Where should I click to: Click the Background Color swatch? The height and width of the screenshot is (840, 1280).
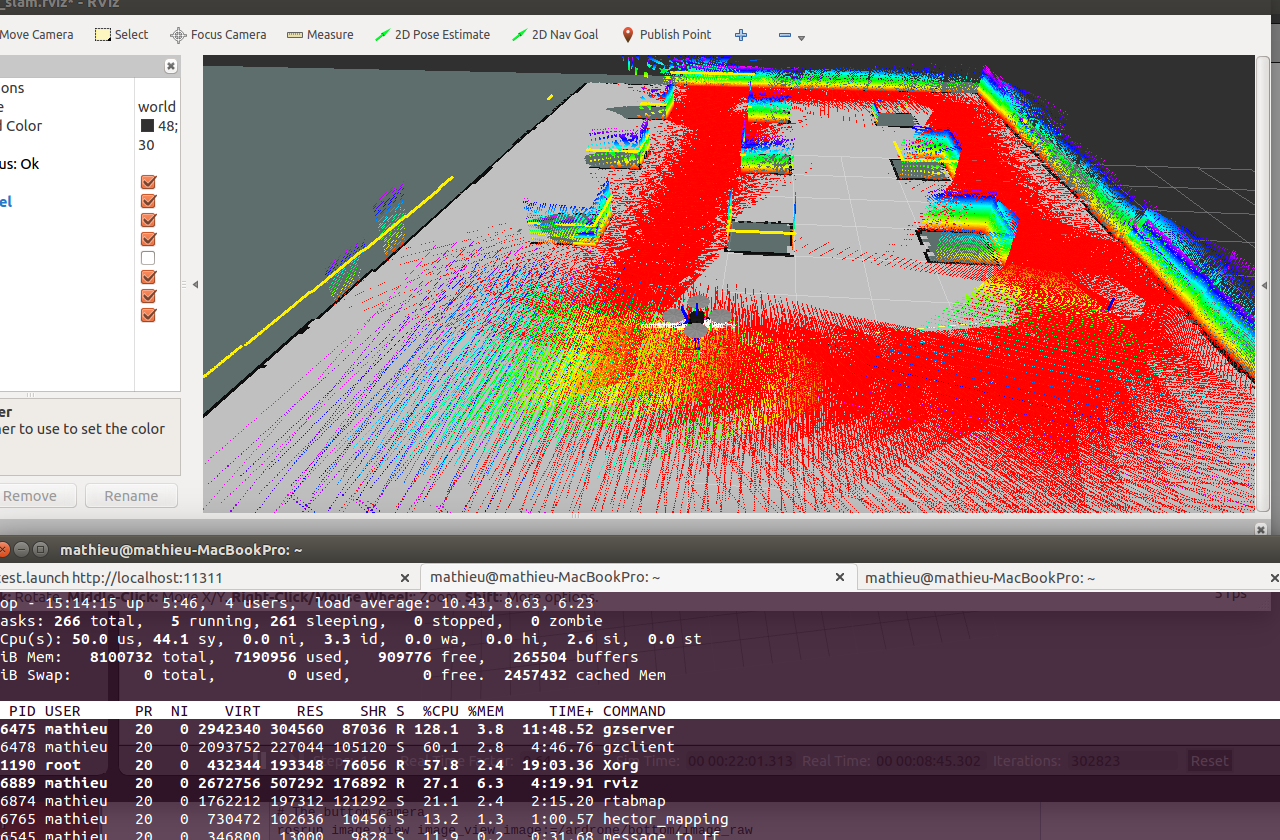[147, 126]
